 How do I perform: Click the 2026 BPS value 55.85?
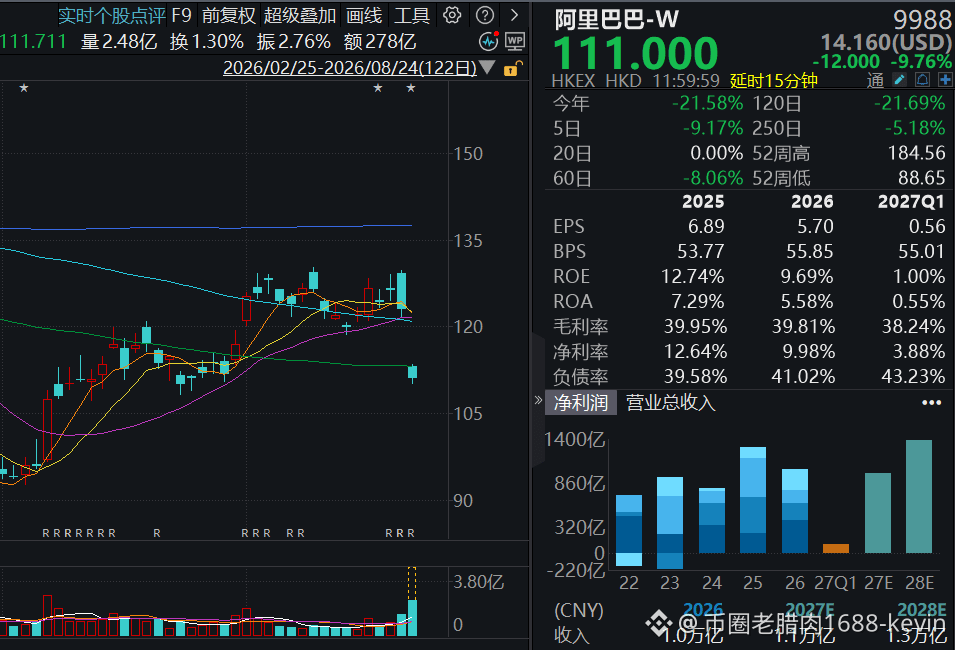click(x=809, y=252)
